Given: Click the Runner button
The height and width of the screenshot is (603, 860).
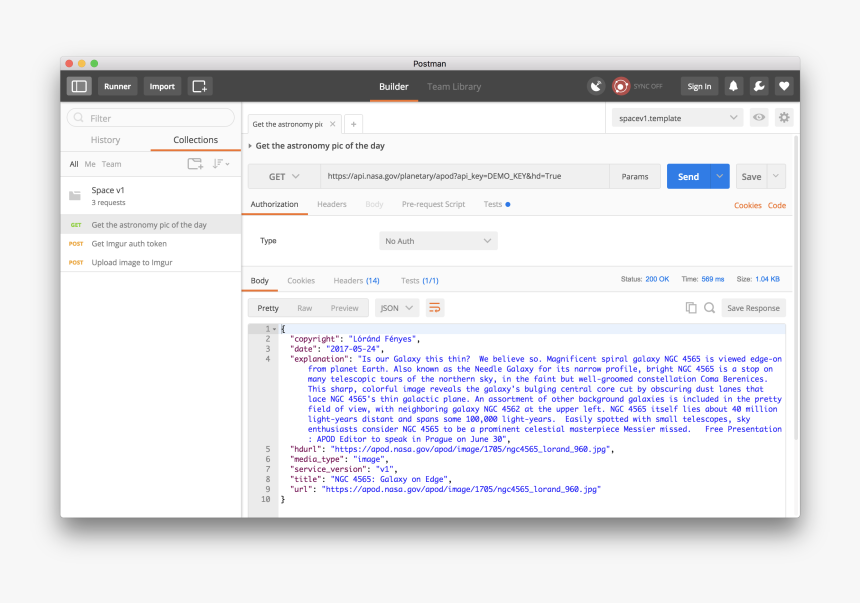Looking at the screenshot, I should (x=117, y=86).
